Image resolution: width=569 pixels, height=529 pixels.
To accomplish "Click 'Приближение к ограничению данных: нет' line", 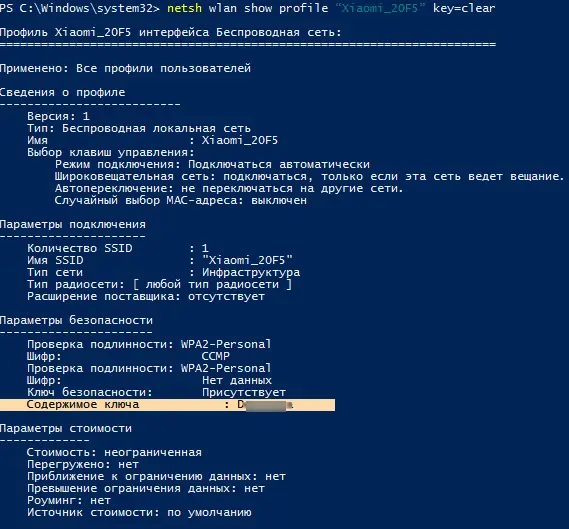I will 156,476.
